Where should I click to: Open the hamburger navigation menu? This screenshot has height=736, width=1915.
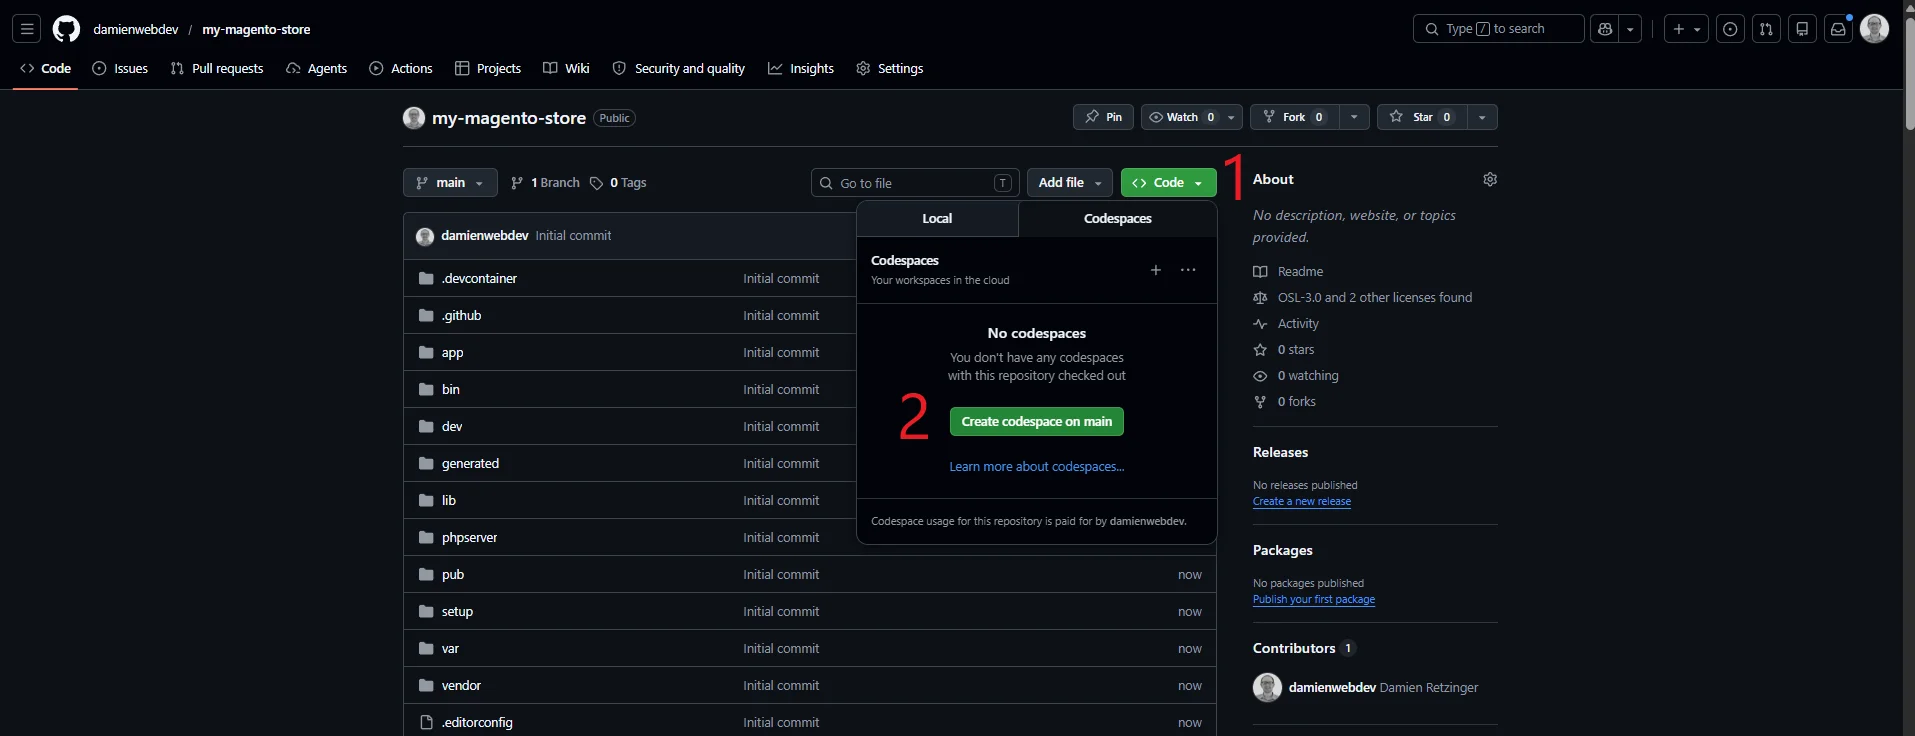click(x=27, y=29)
